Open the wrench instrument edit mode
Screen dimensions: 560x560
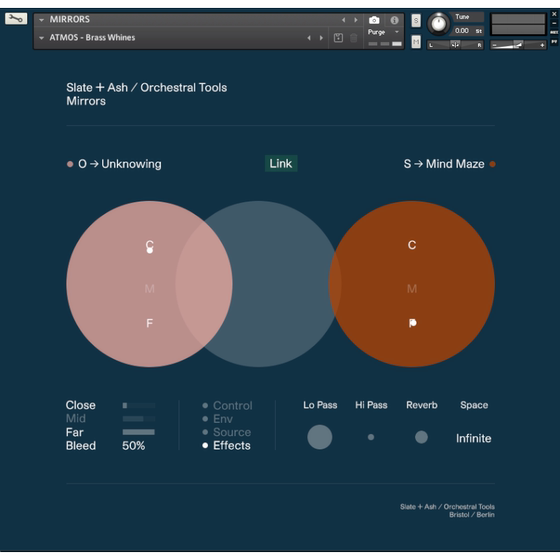tap(16, 19)
